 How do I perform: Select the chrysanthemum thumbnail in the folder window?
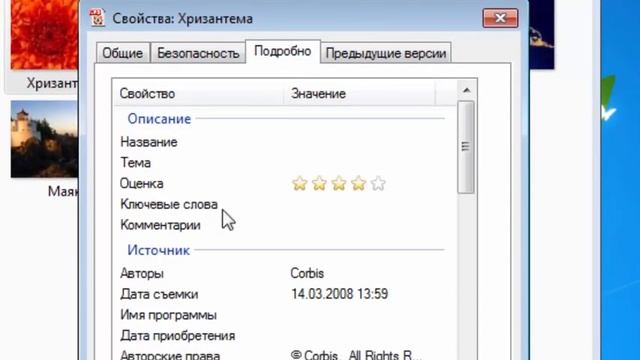tap(44, 35)
